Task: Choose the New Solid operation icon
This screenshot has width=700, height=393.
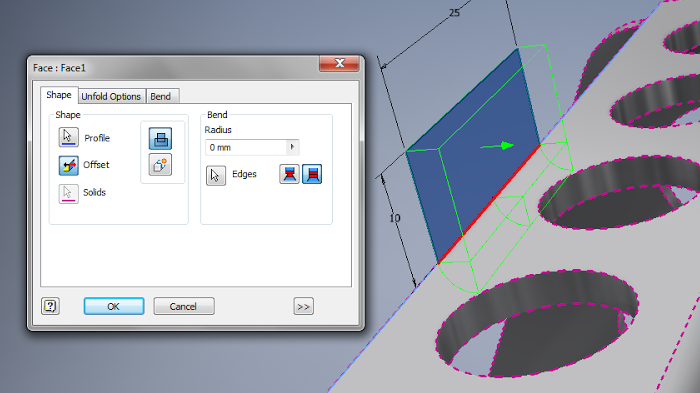Action: click(x=160, y=165)
